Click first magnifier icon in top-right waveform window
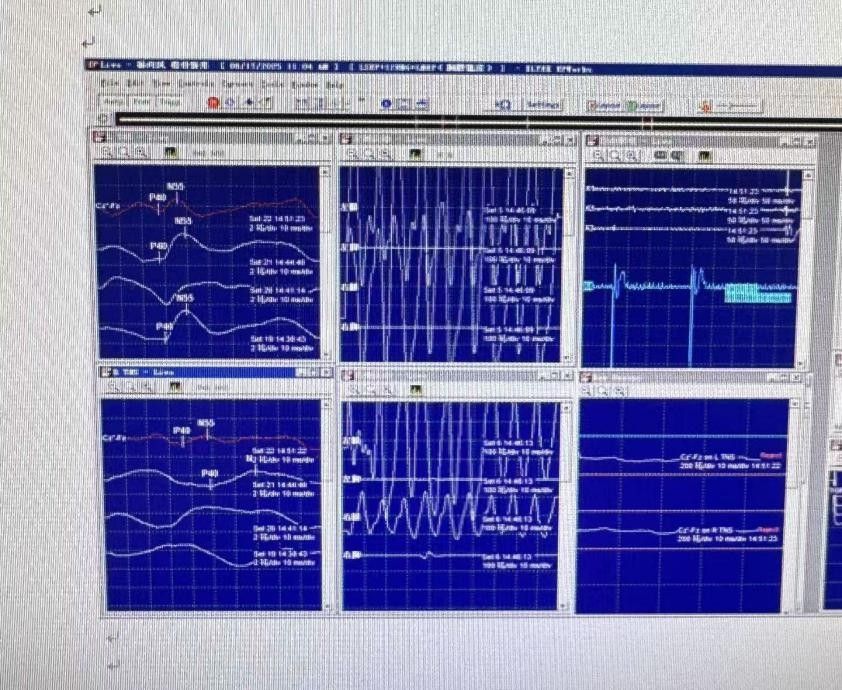 598,155
